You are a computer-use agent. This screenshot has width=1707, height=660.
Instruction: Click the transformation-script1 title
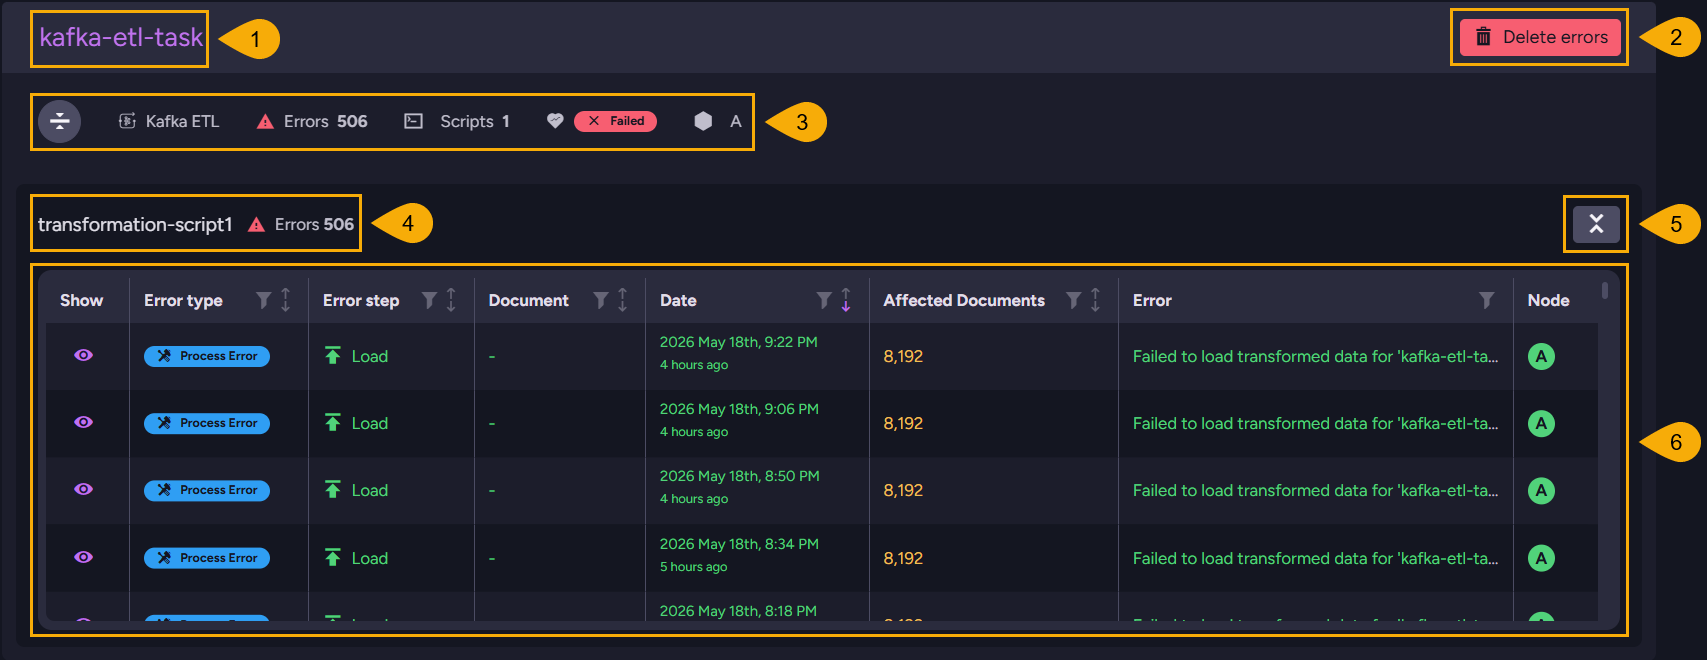135,225
